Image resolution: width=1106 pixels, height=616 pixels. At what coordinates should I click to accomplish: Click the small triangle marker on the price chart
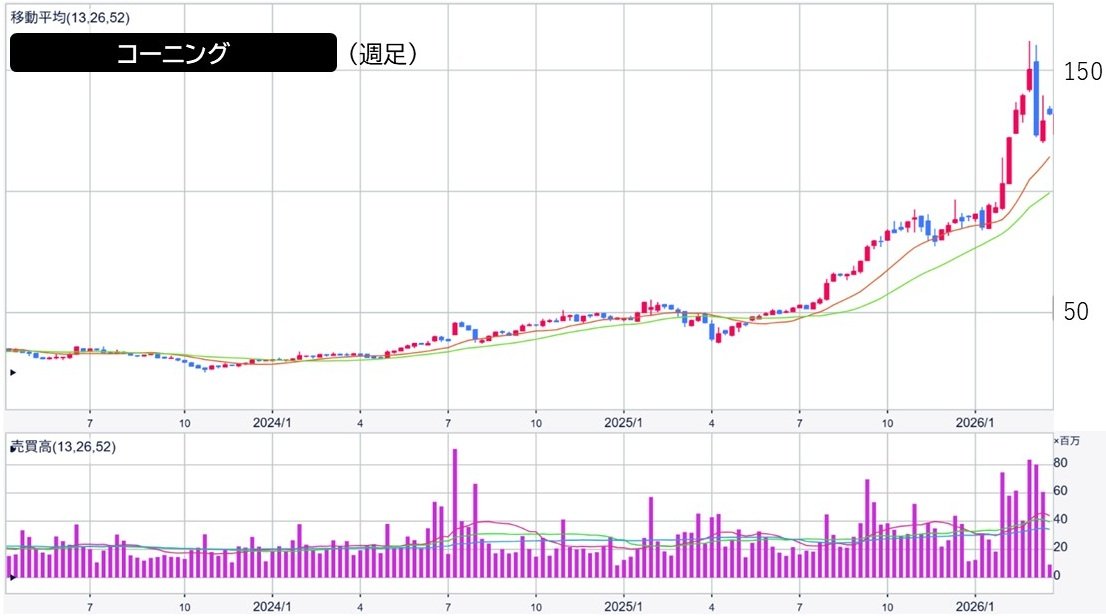pos(12,372)
